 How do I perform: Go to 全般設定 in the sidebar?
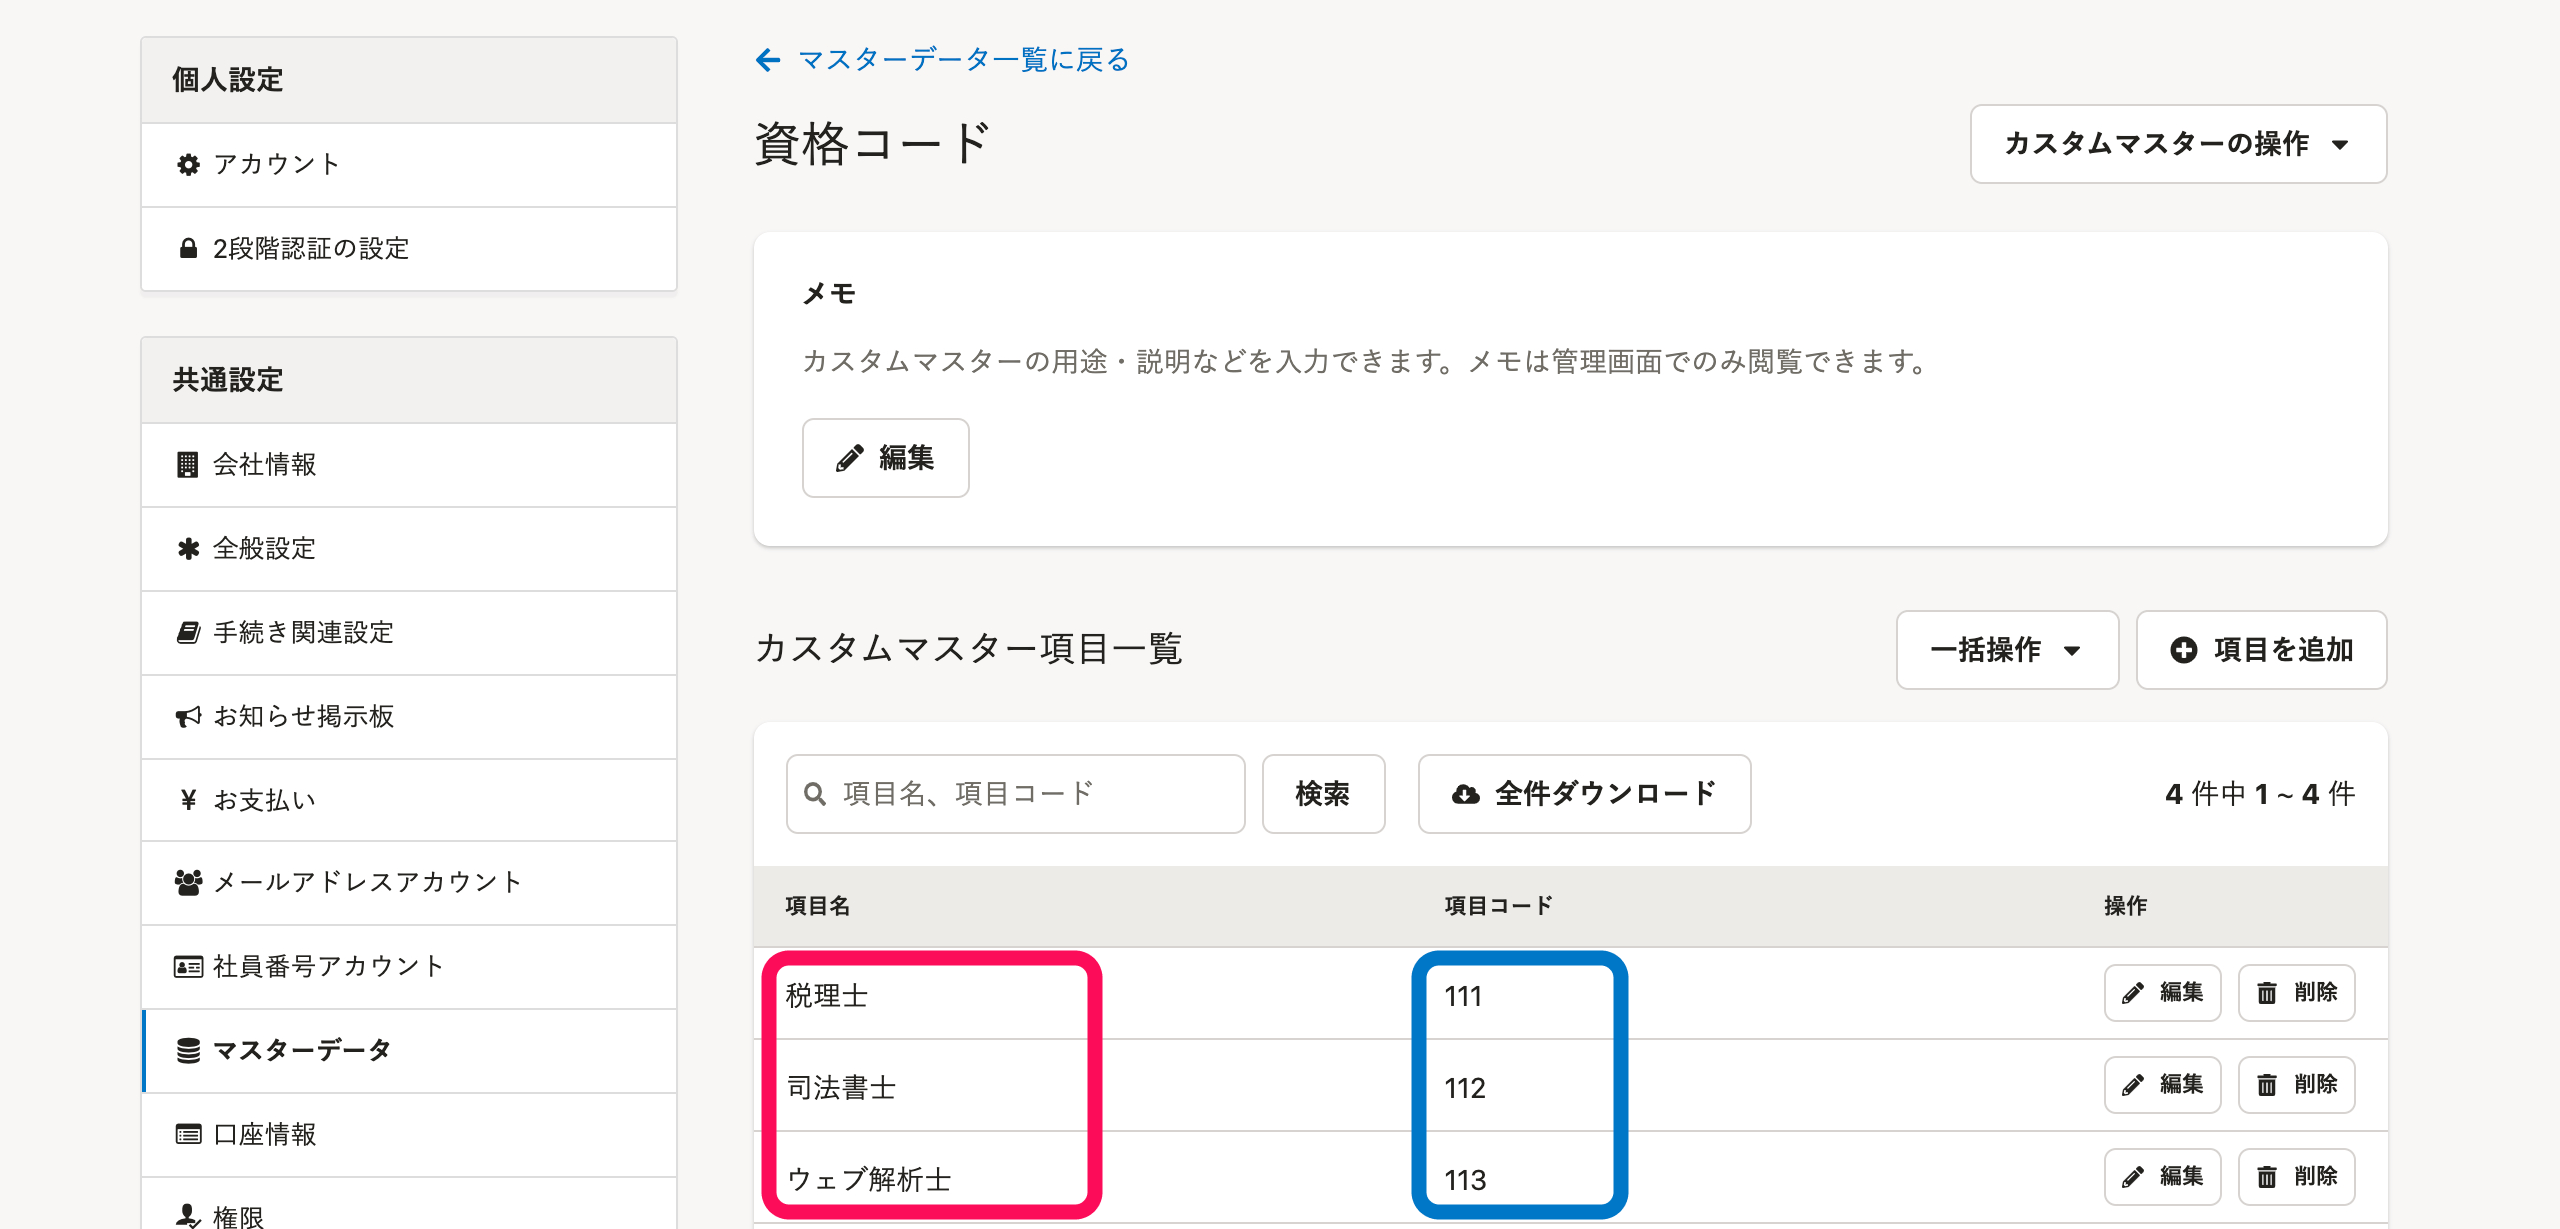409,548
